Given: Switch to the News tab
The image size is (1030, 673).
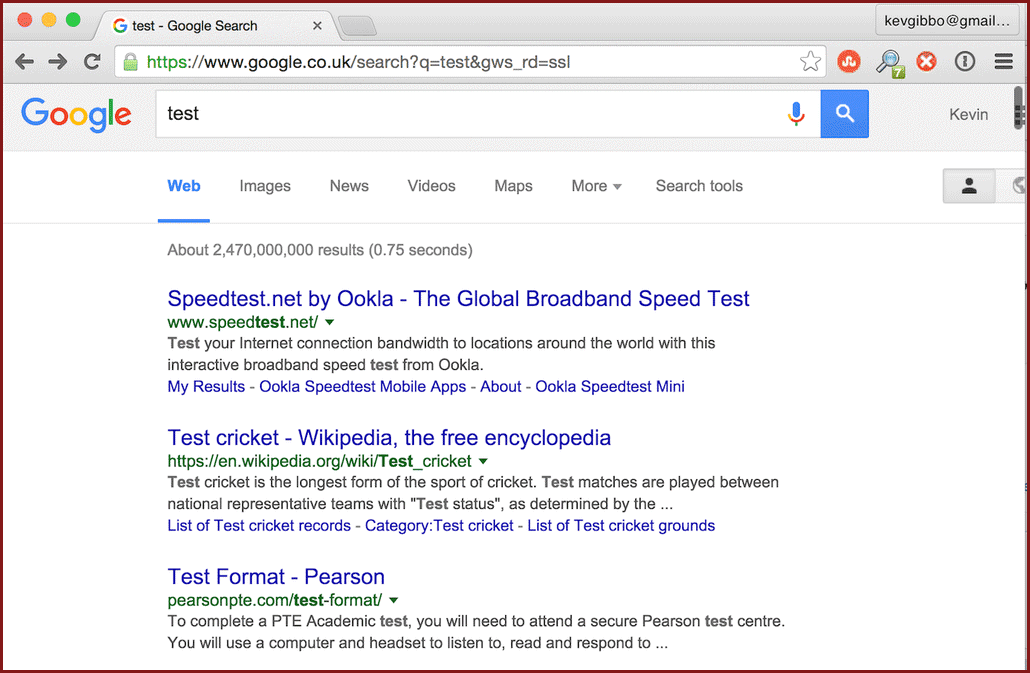Looking at the screenshot, I should (x=349, y=186).
